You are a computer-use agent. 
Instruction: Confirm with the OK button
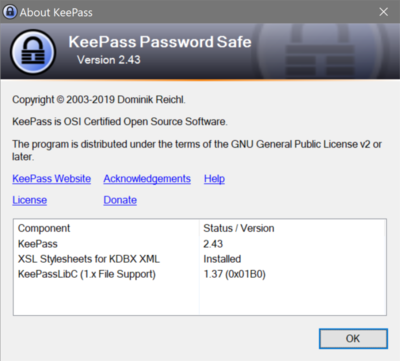(x=353, y=339)
